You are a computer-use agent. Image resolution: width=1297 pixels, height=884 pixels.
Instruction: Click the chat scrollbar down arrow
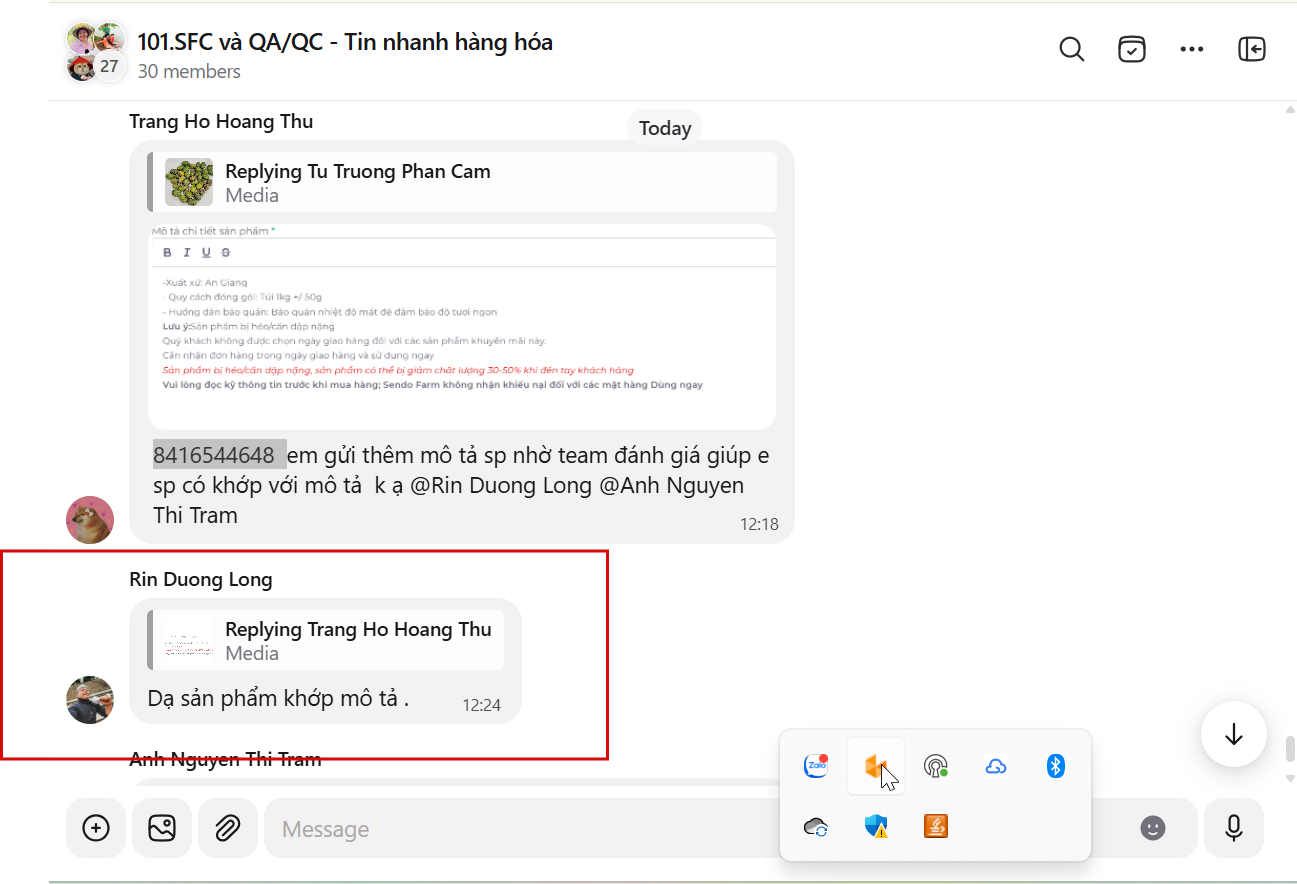[x=1290, y=778]
